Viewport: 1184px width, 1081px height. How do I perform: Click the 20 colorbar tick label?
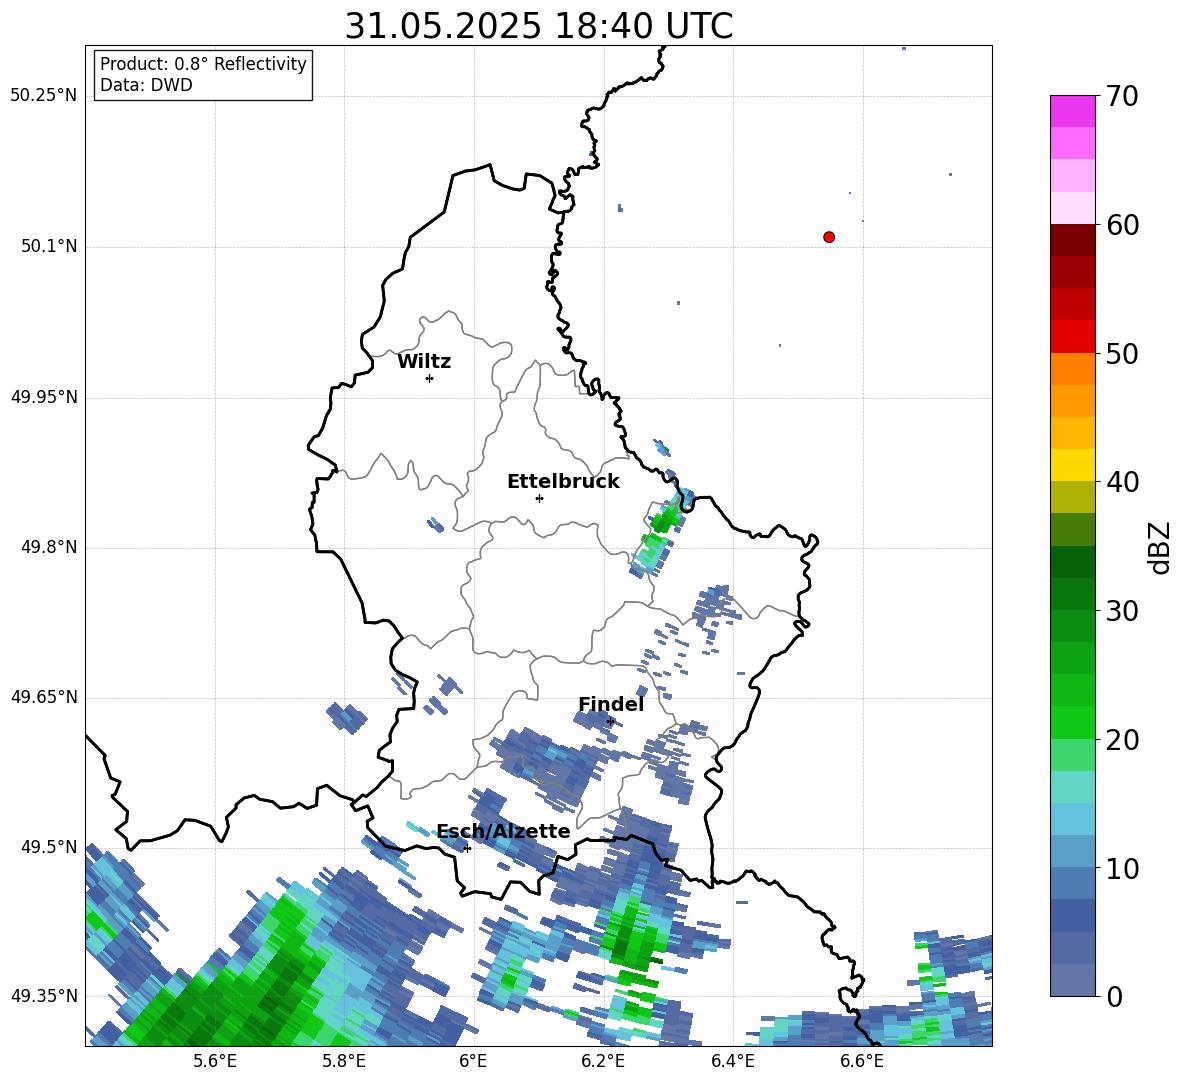[x=1122, y=740]
